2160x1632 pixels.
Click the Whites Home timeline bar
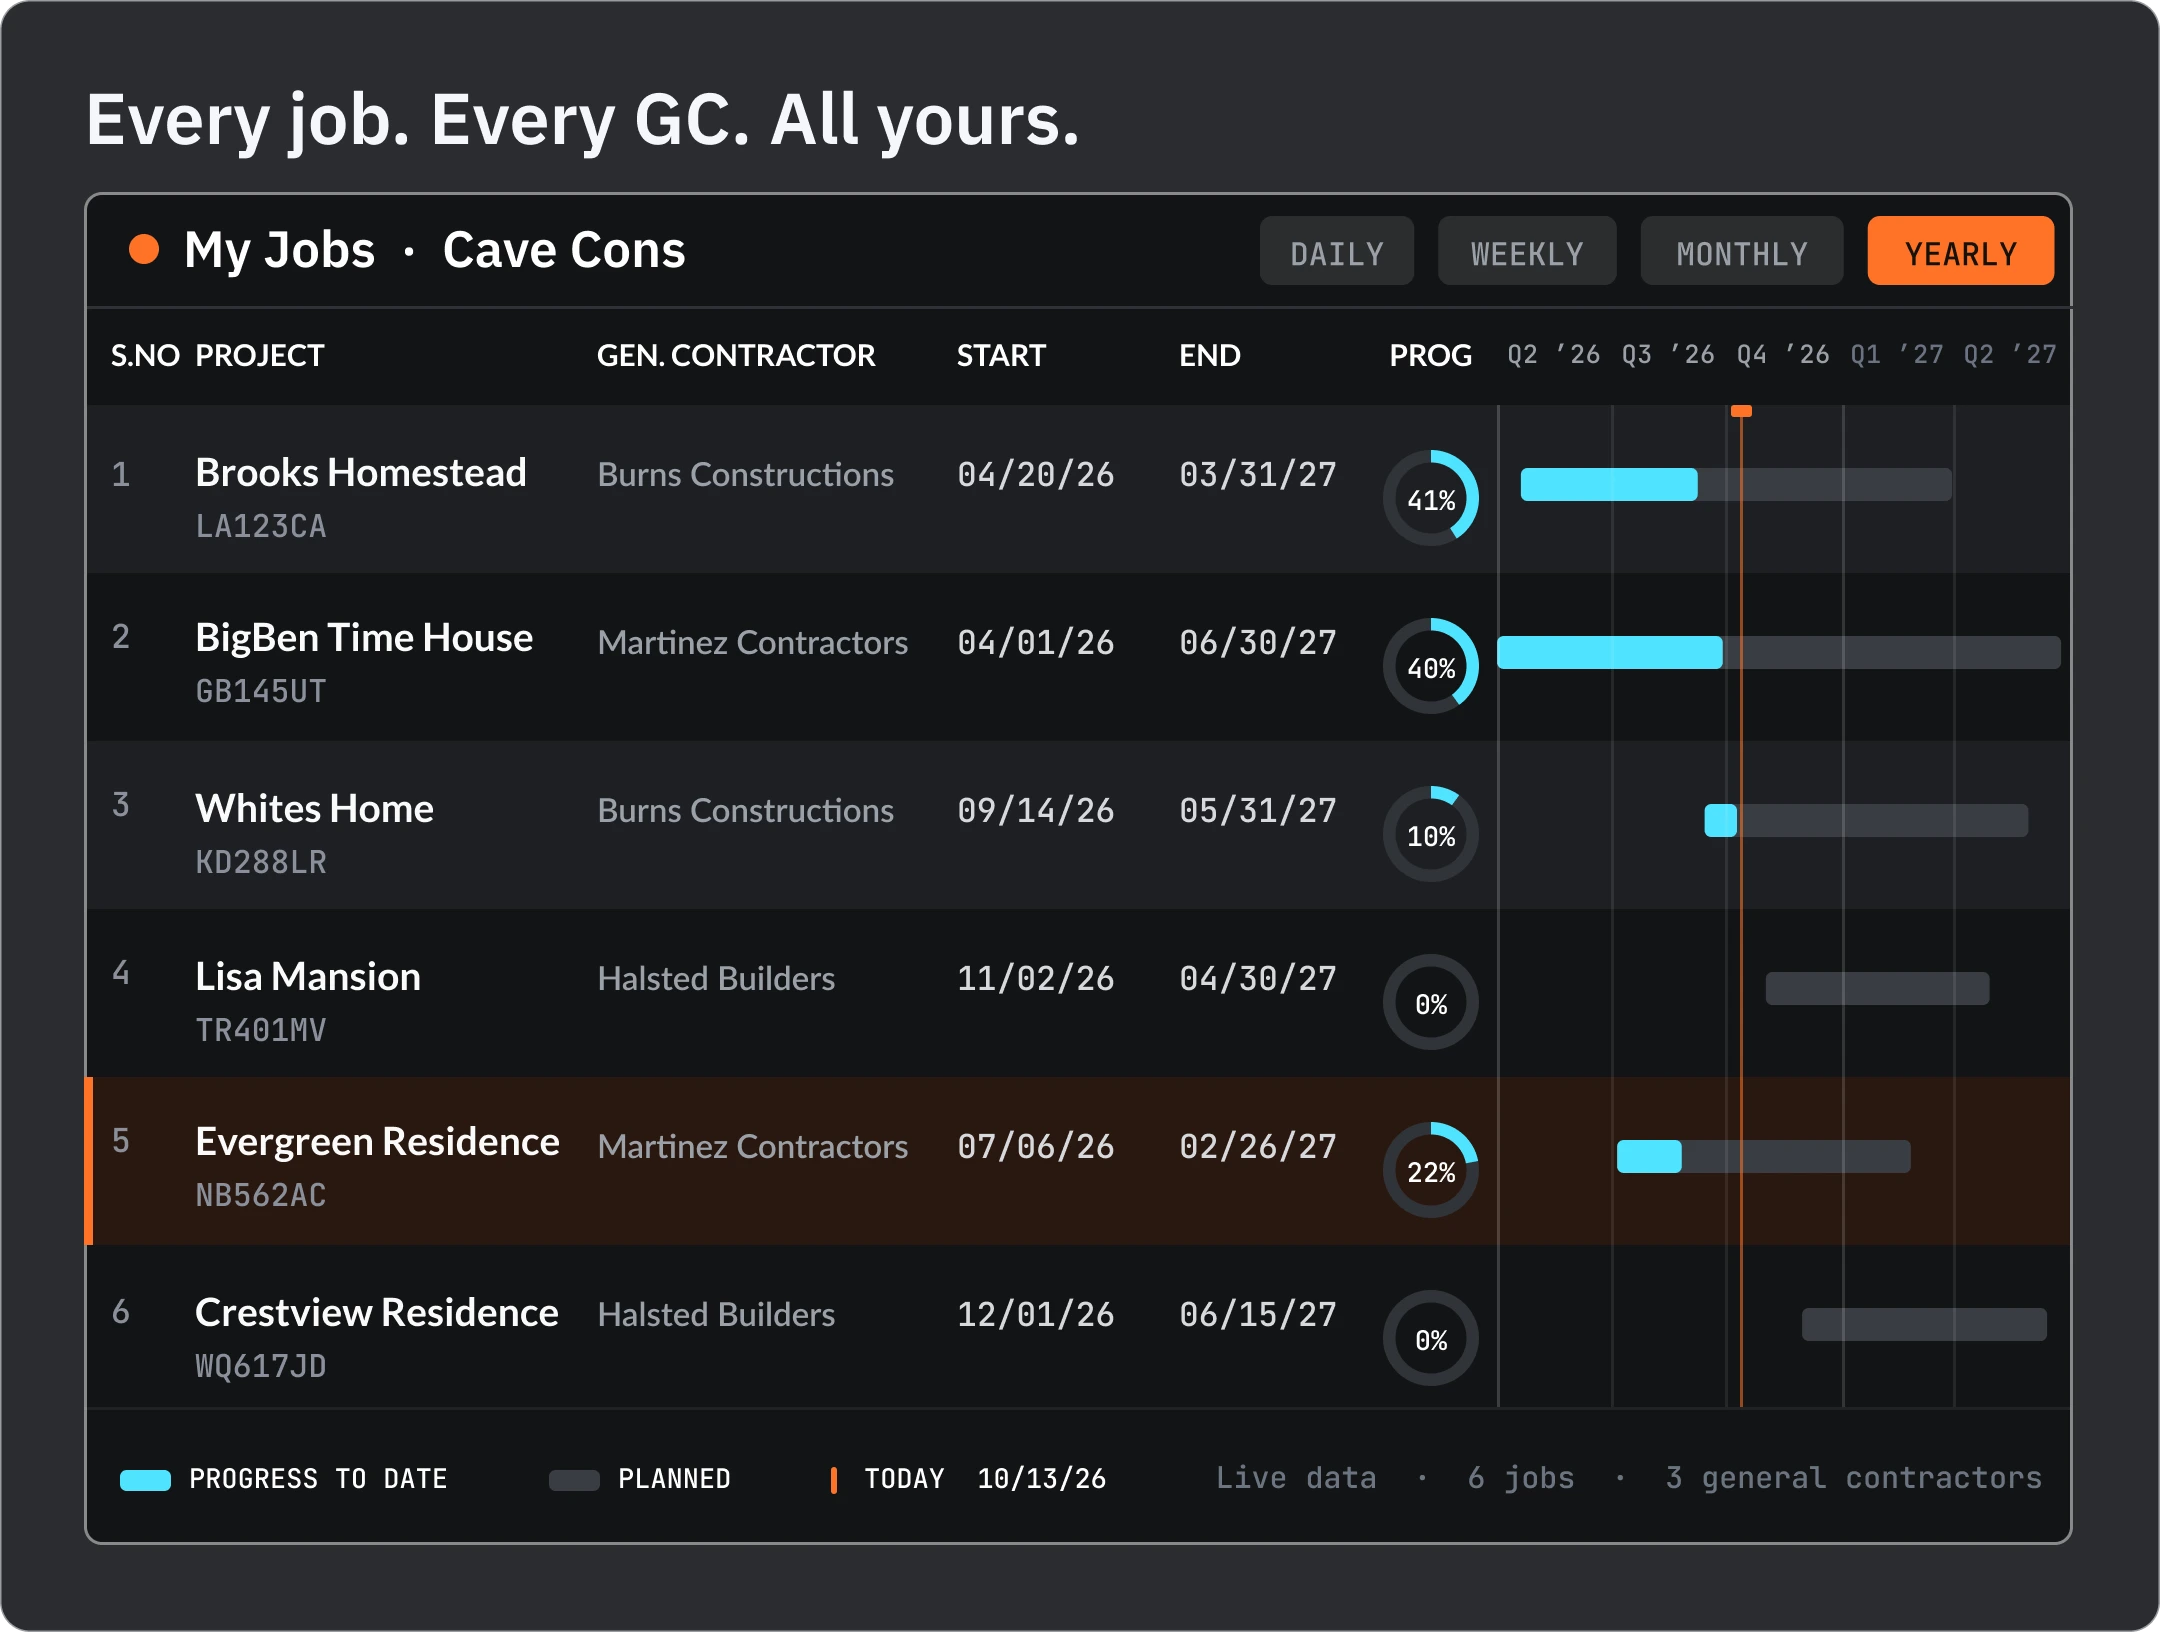[x=1866, y=820]
